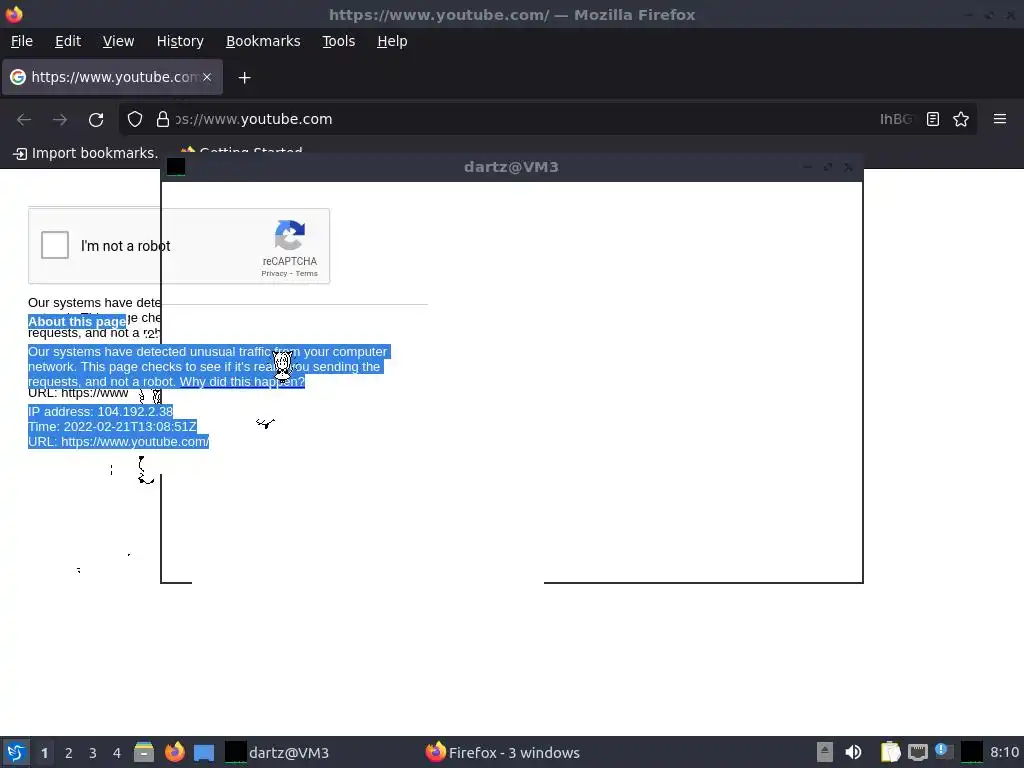Launch Firefox from the taskbar quick launcher
The height and width of the screenshot is (768, 1024).
tap(174, 752)
